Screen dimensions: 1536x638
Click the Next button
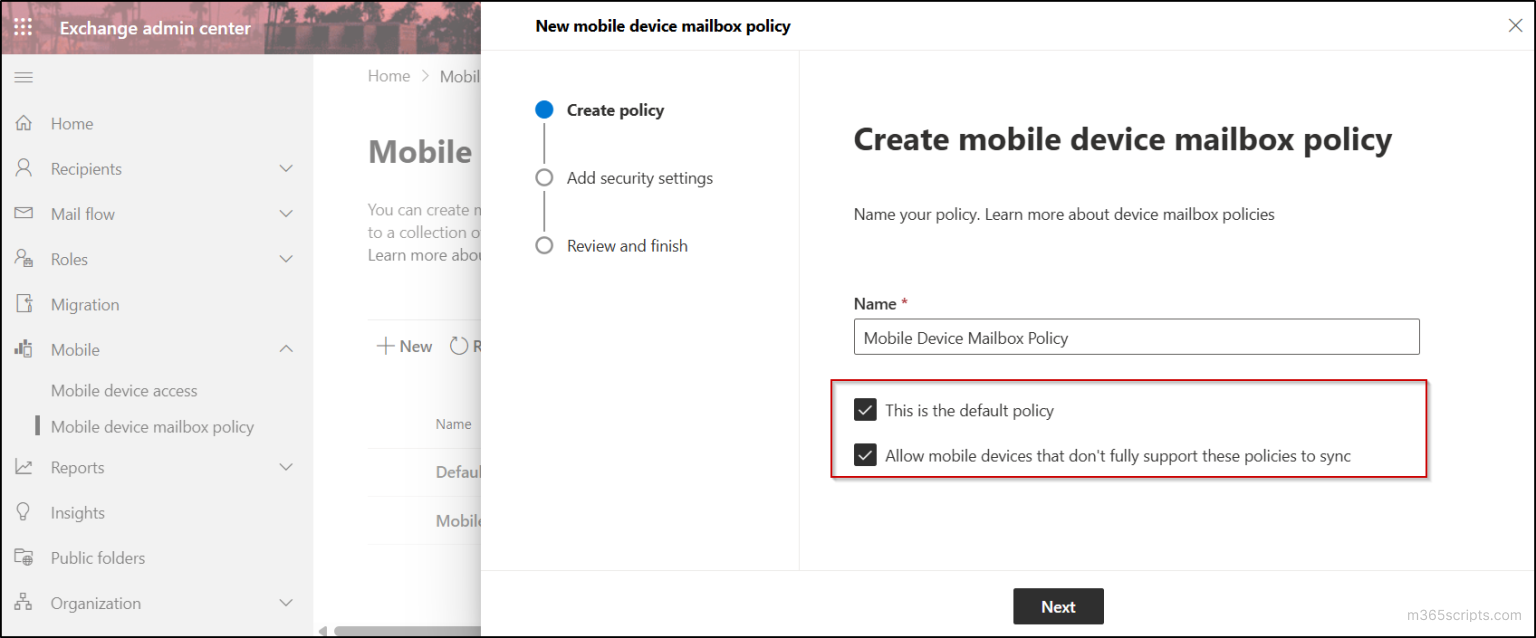click(x=1058, y=606)
